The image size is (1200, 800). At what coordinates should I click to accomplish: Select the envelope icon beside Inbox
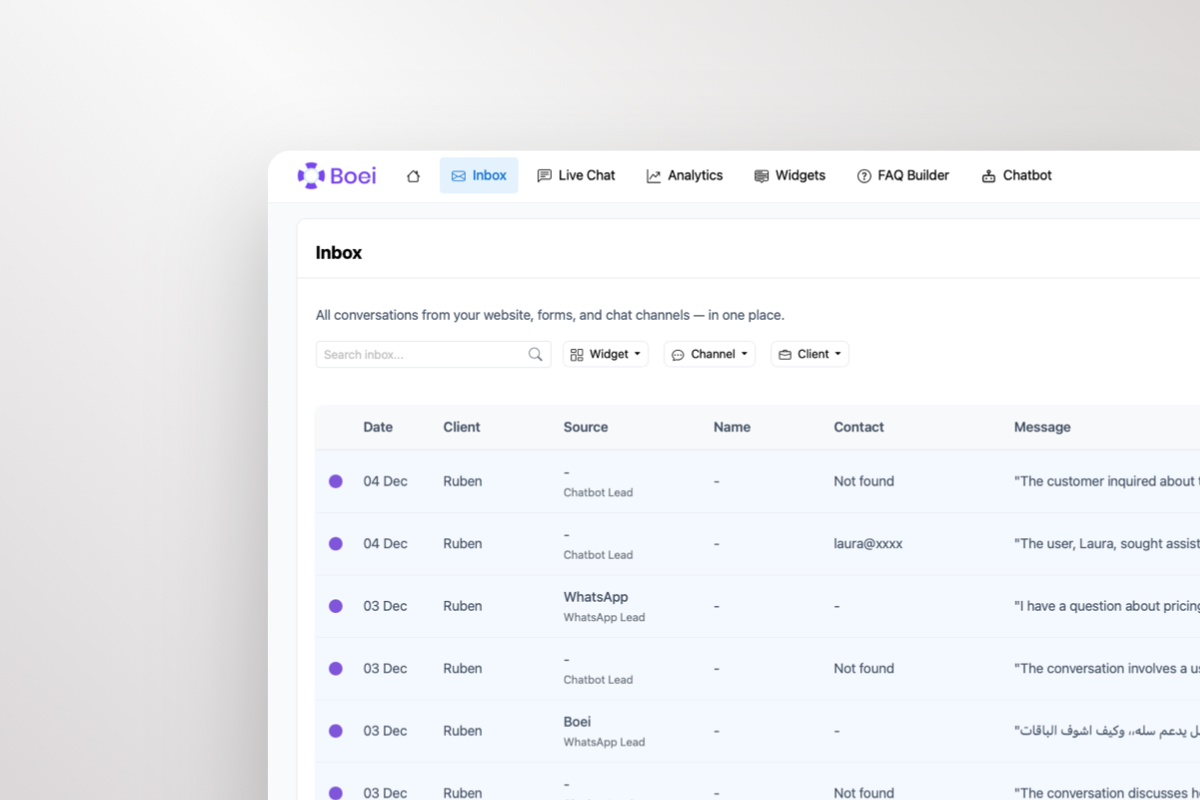(458, 175)
